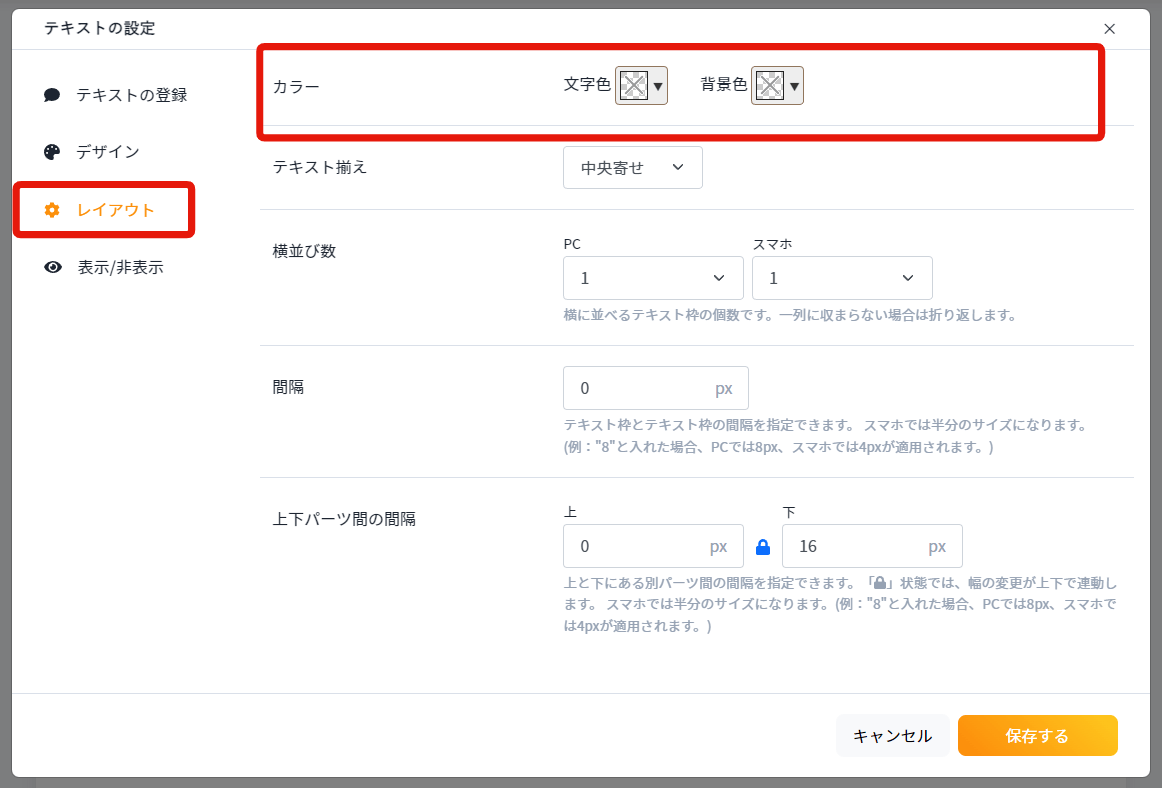Switch to the テキストの登録 tab
1162x788 pixels.
pyautogui.click(x=131, y=95)
